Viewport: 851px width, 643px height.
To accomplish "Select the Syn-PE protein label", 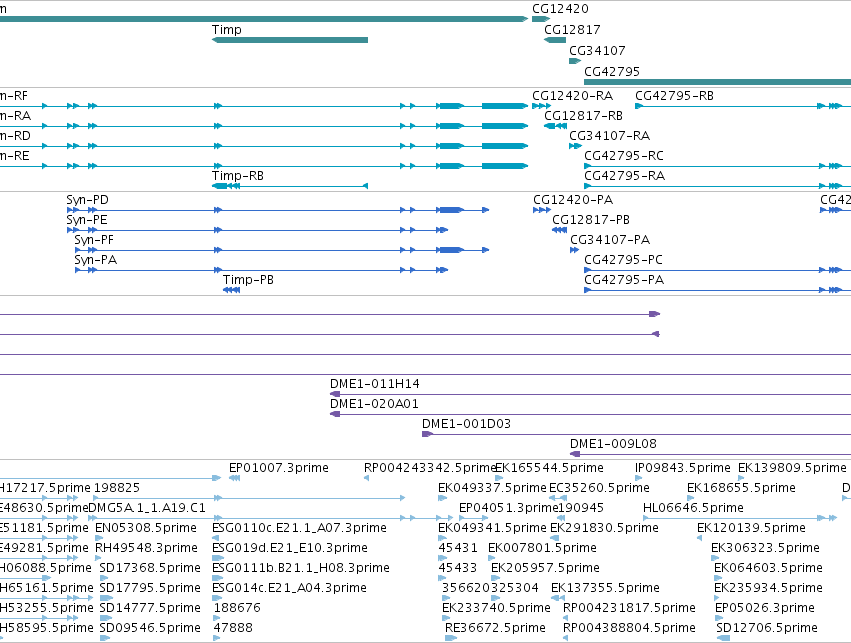I will 87,220.
